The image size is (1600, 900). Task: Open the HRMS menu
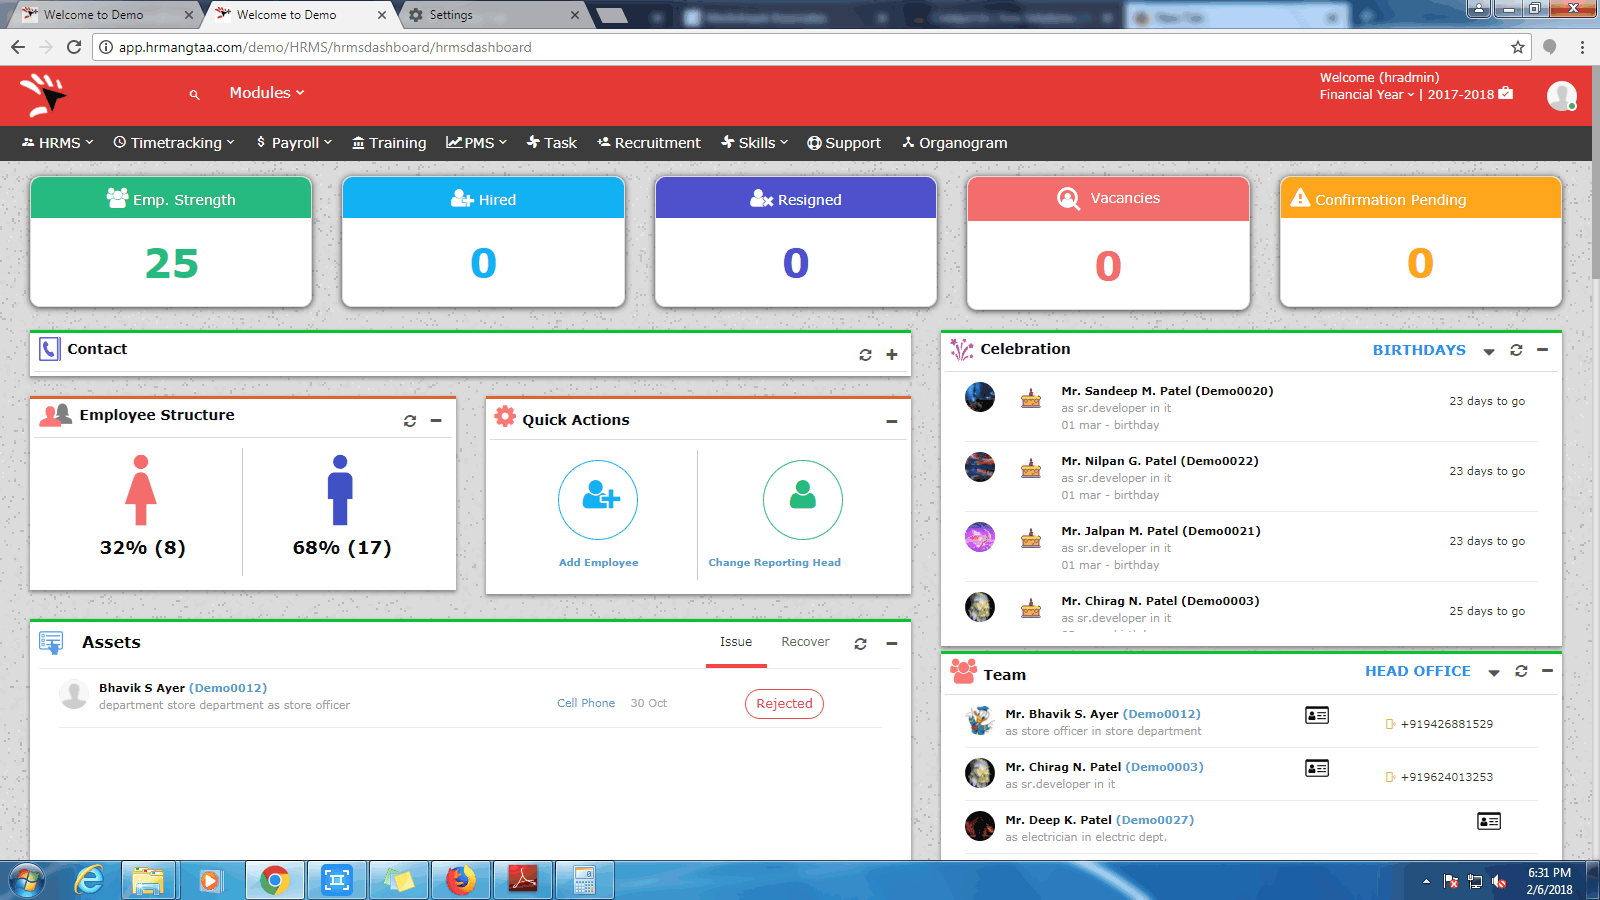[x=57, y=143]
